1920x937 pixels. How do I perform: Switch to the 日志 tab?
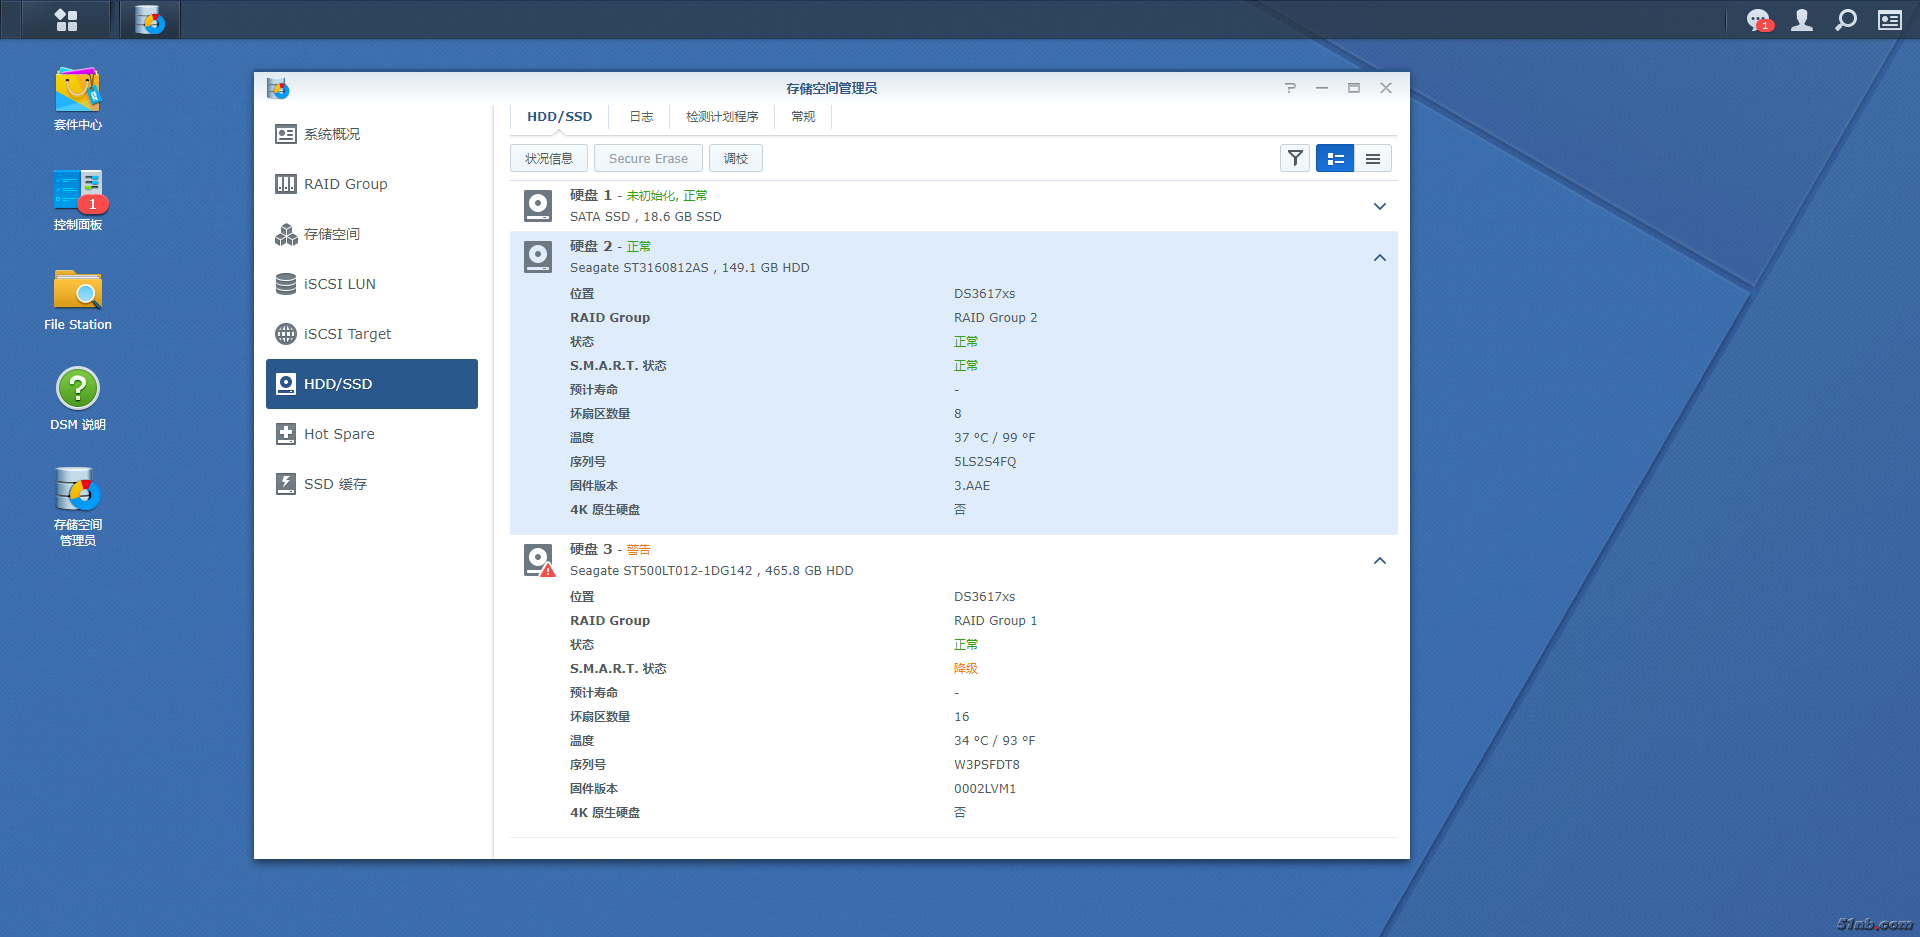click(x=641, y=117)
